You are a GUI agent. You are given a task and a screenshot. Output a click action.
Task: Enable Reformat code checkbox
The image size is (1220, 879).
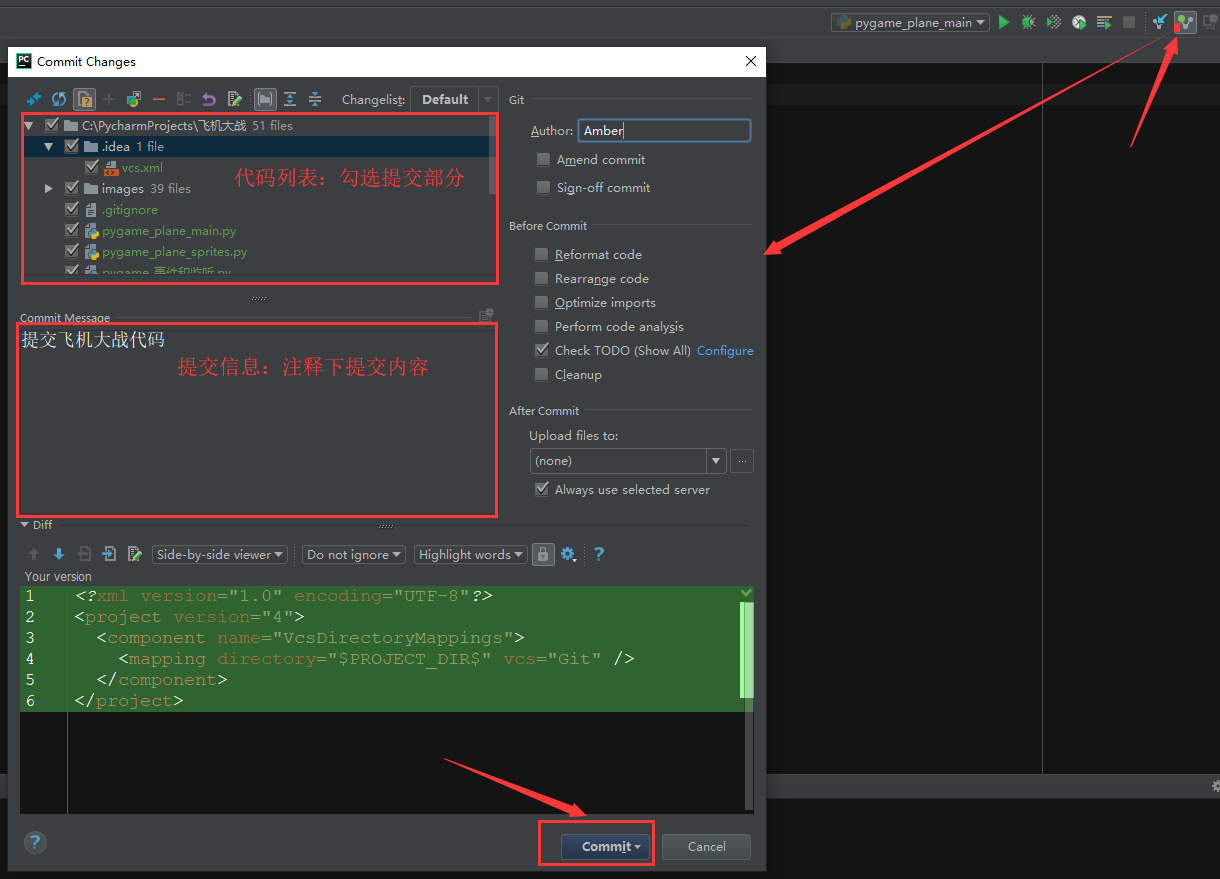541,254
